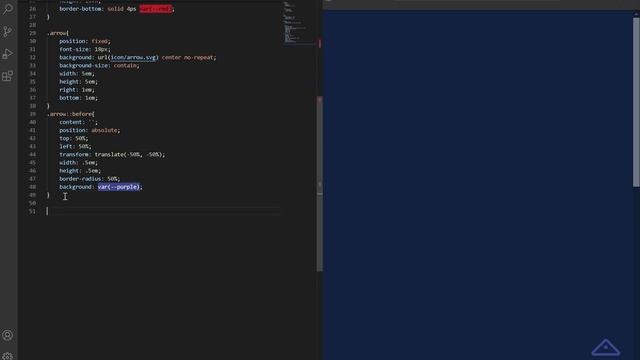Click the 'top: 50%;' line

coord(73,138)
